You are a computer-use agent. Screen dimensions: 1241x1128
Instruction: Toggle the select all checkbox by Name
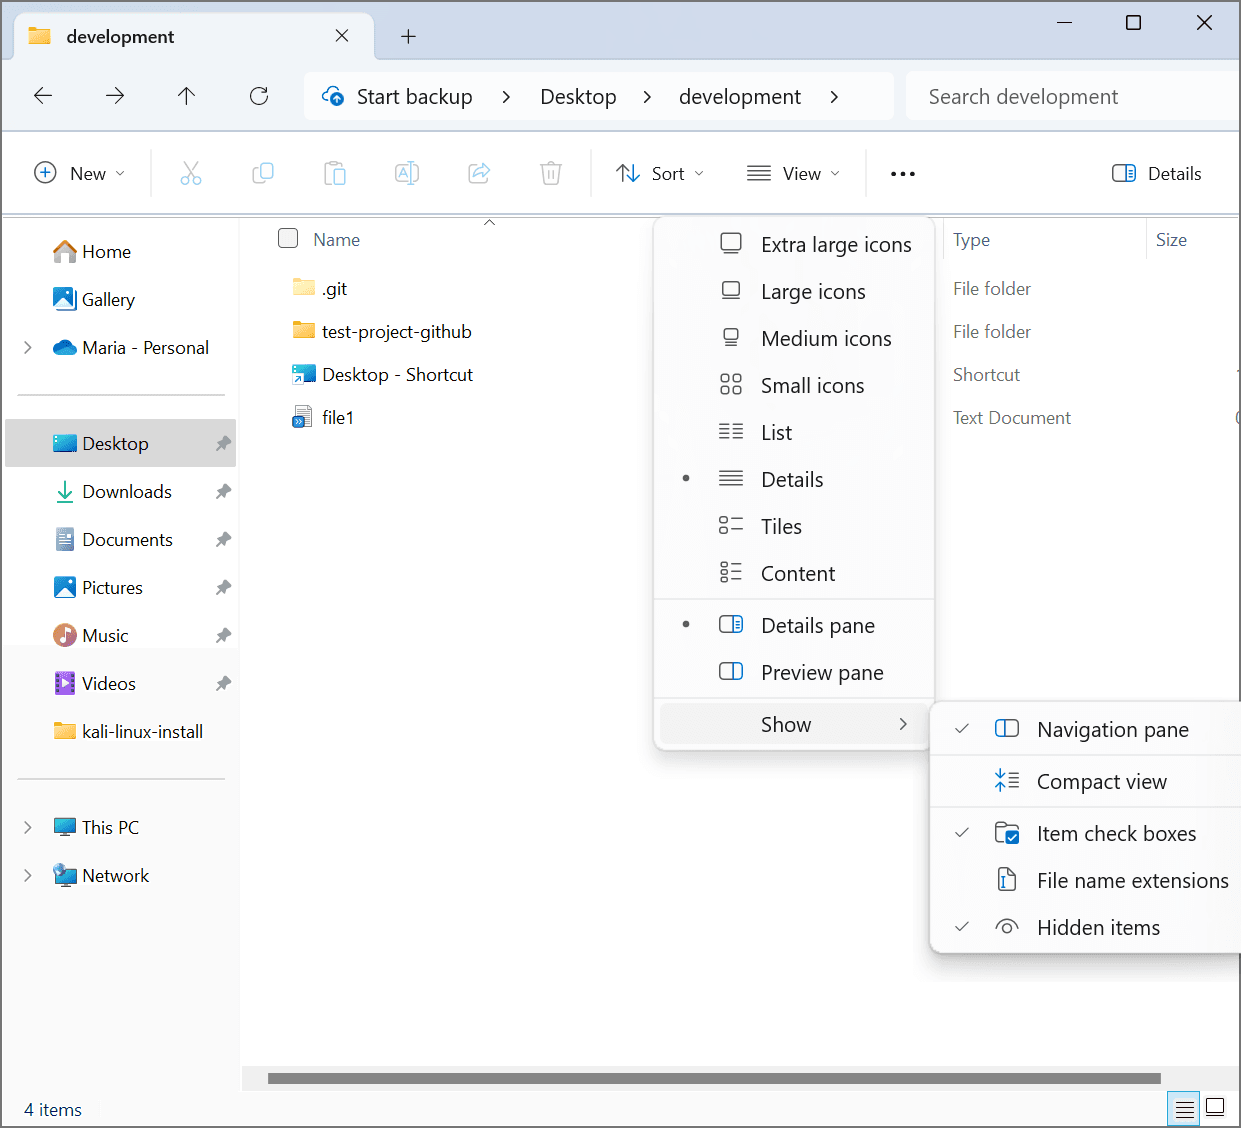click(288, 239)
